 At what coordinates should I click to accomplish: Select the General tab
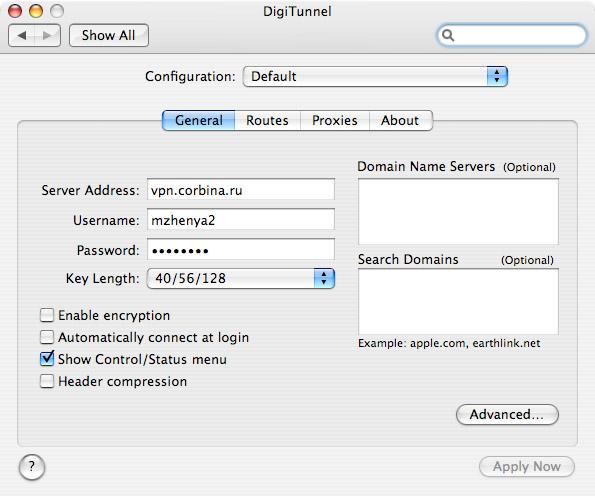(198, 121)
